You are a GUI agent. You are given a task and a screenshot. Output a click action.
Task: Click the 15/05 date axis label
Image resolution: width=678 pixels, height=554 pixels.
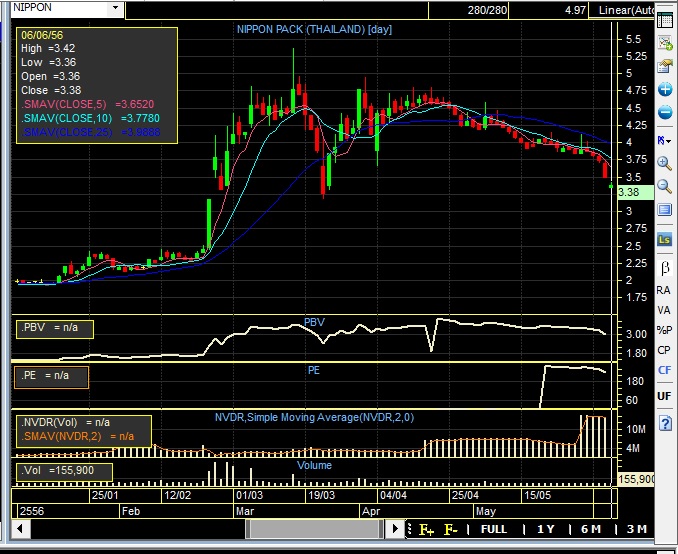pos(537,495)
